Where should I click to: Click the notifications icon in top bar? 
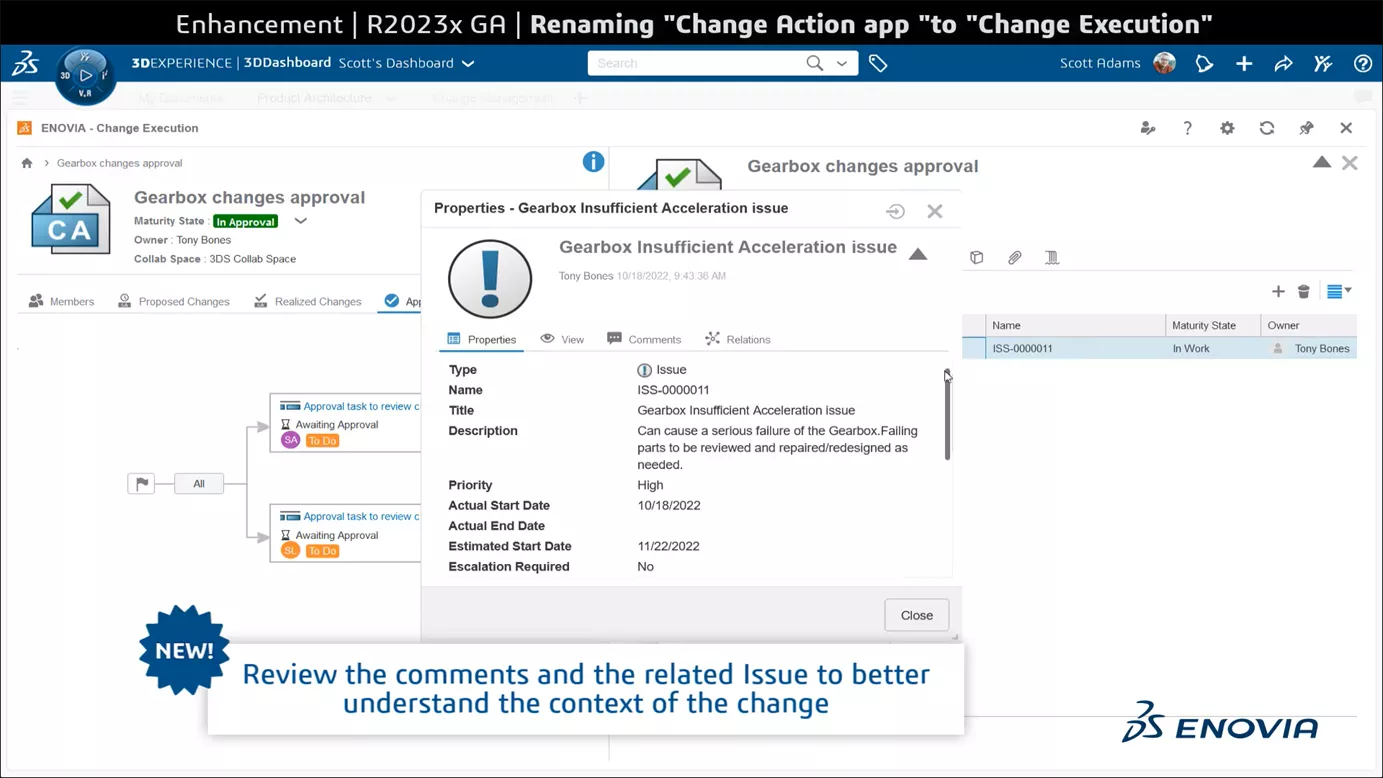point(1204,63)
